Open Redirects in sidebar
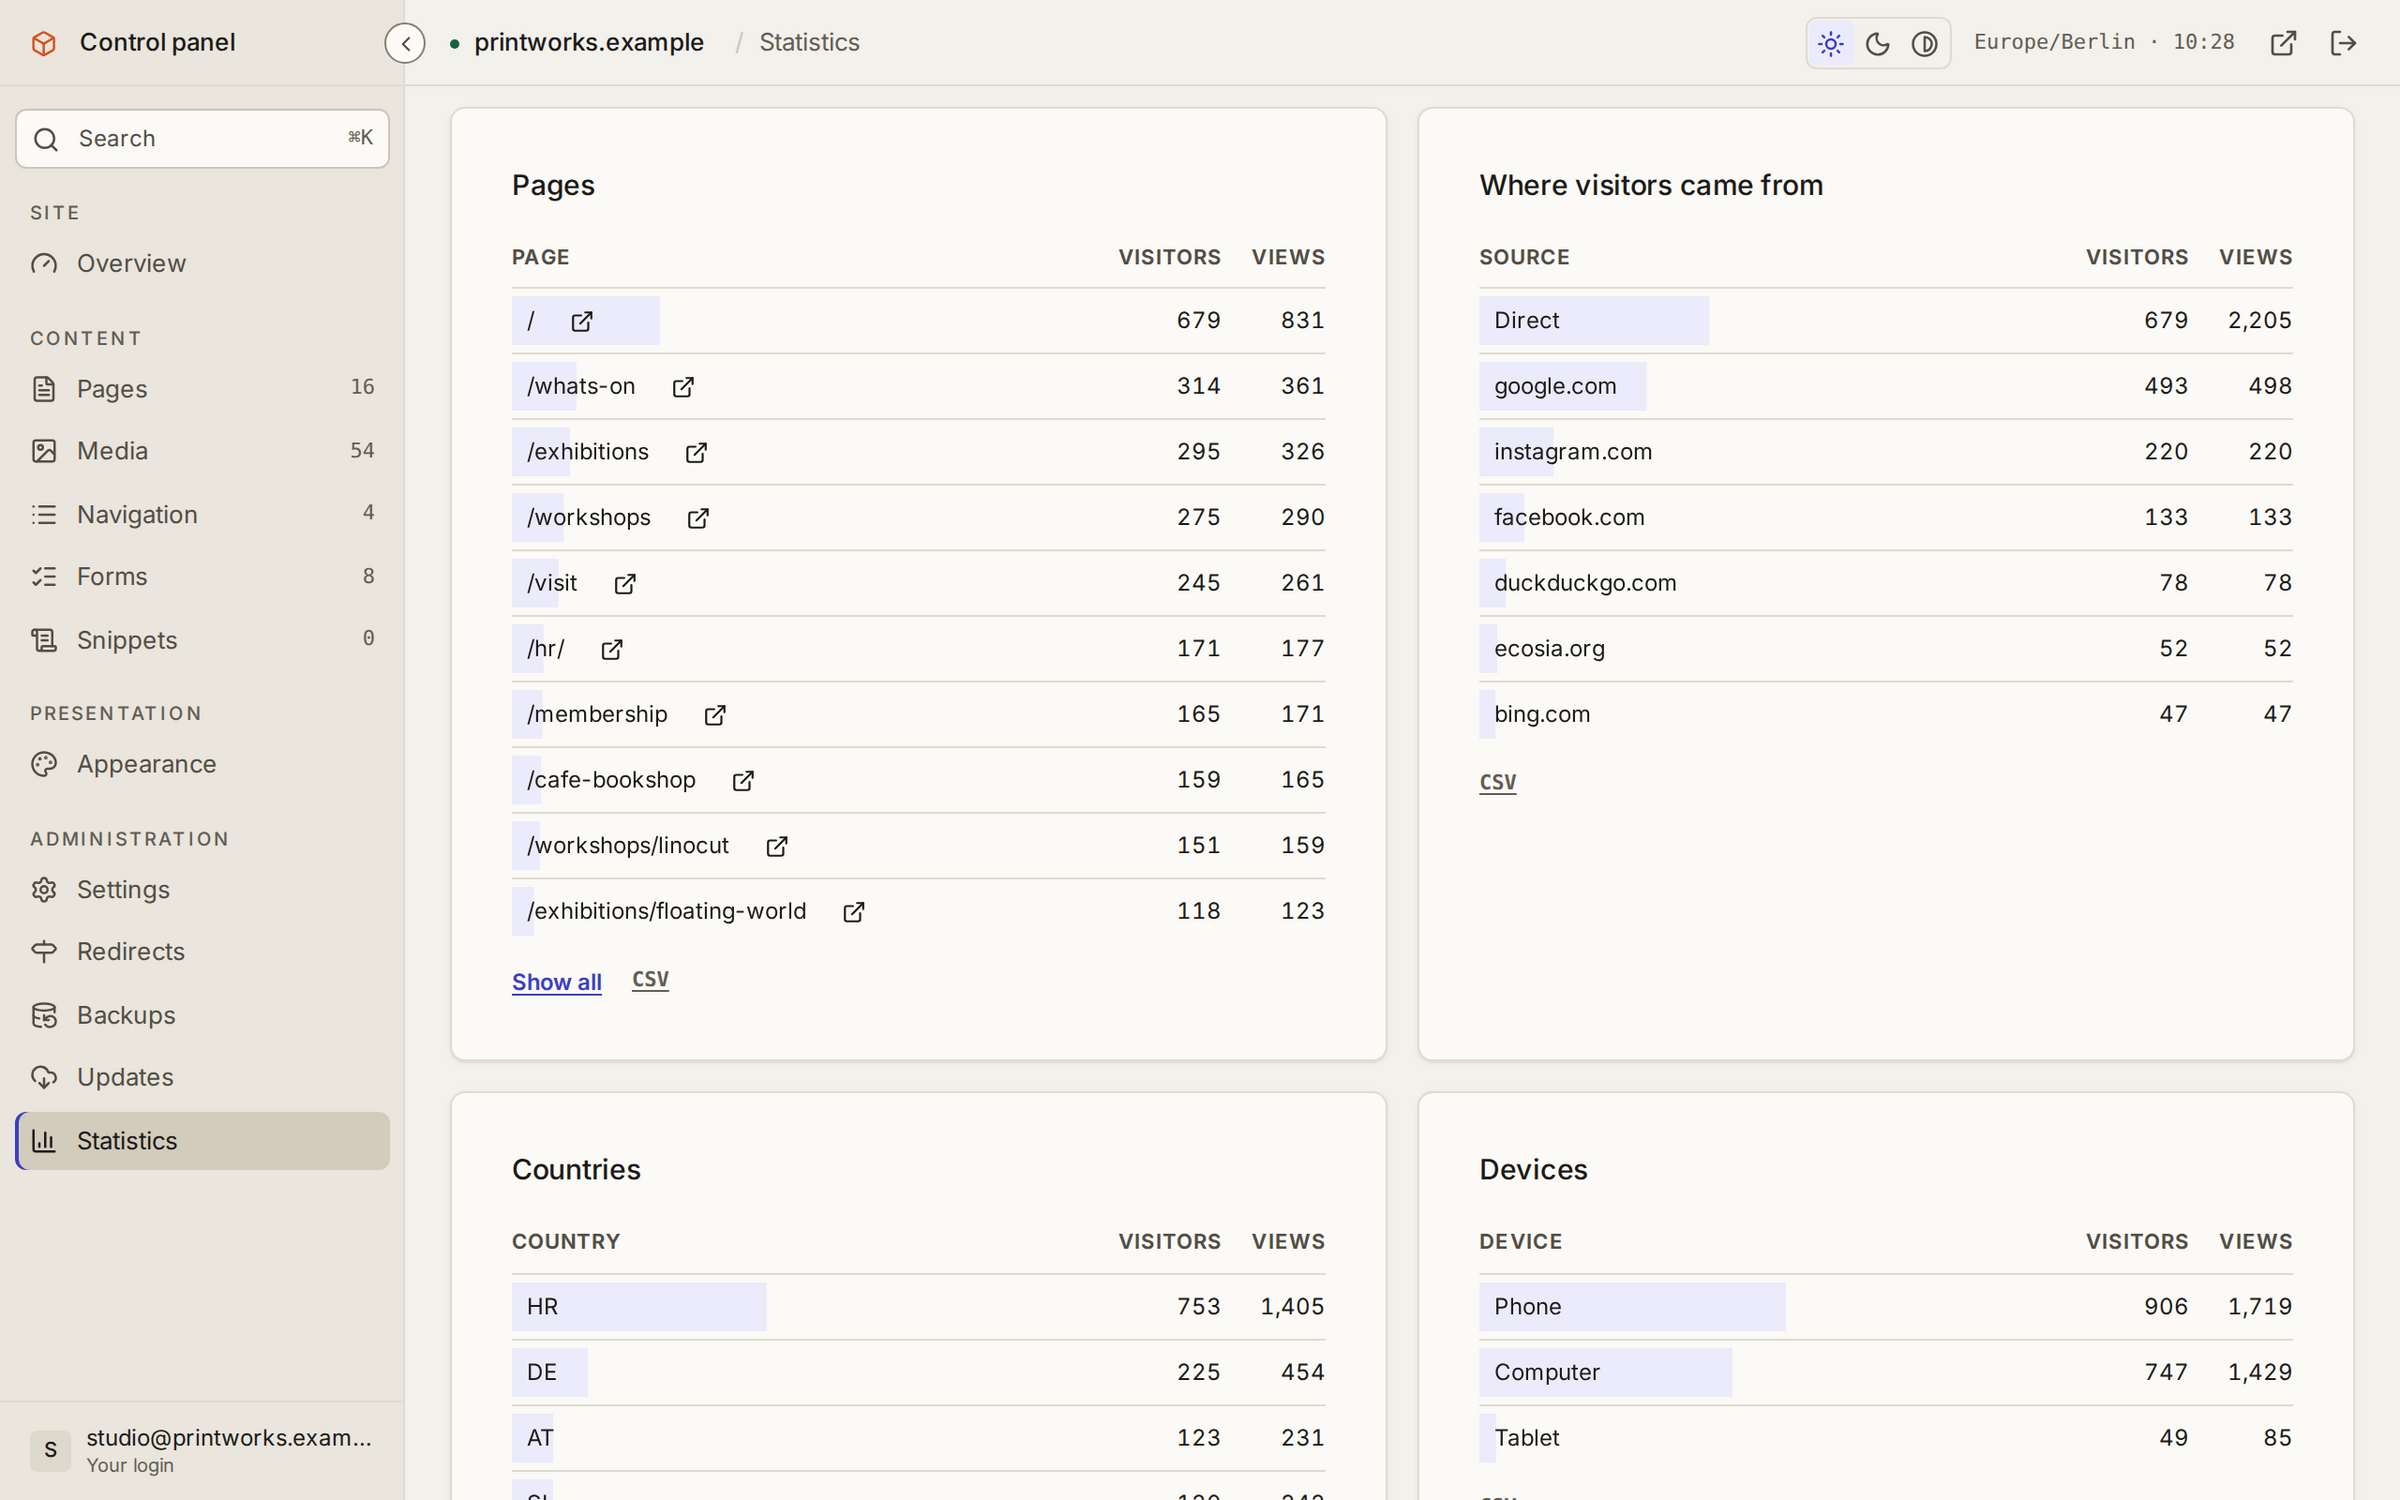Screen dimensions: 2400x1500 [x=202, y=951]
